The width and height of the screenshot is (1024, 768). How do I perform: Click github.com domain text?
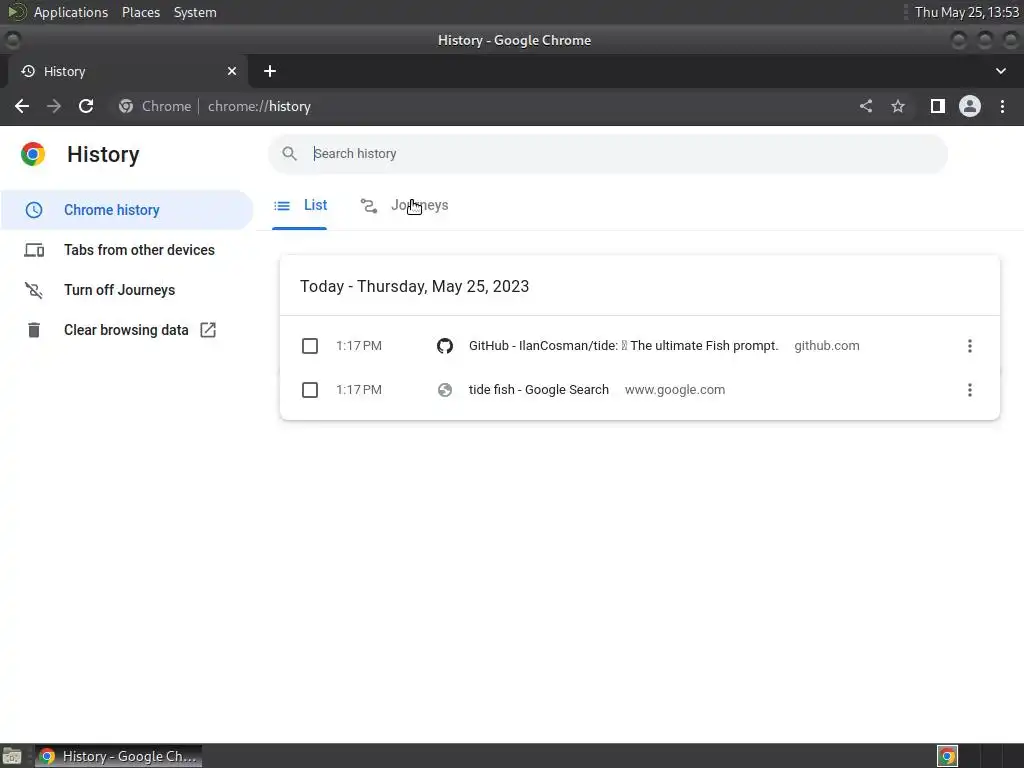pos(827,345)
